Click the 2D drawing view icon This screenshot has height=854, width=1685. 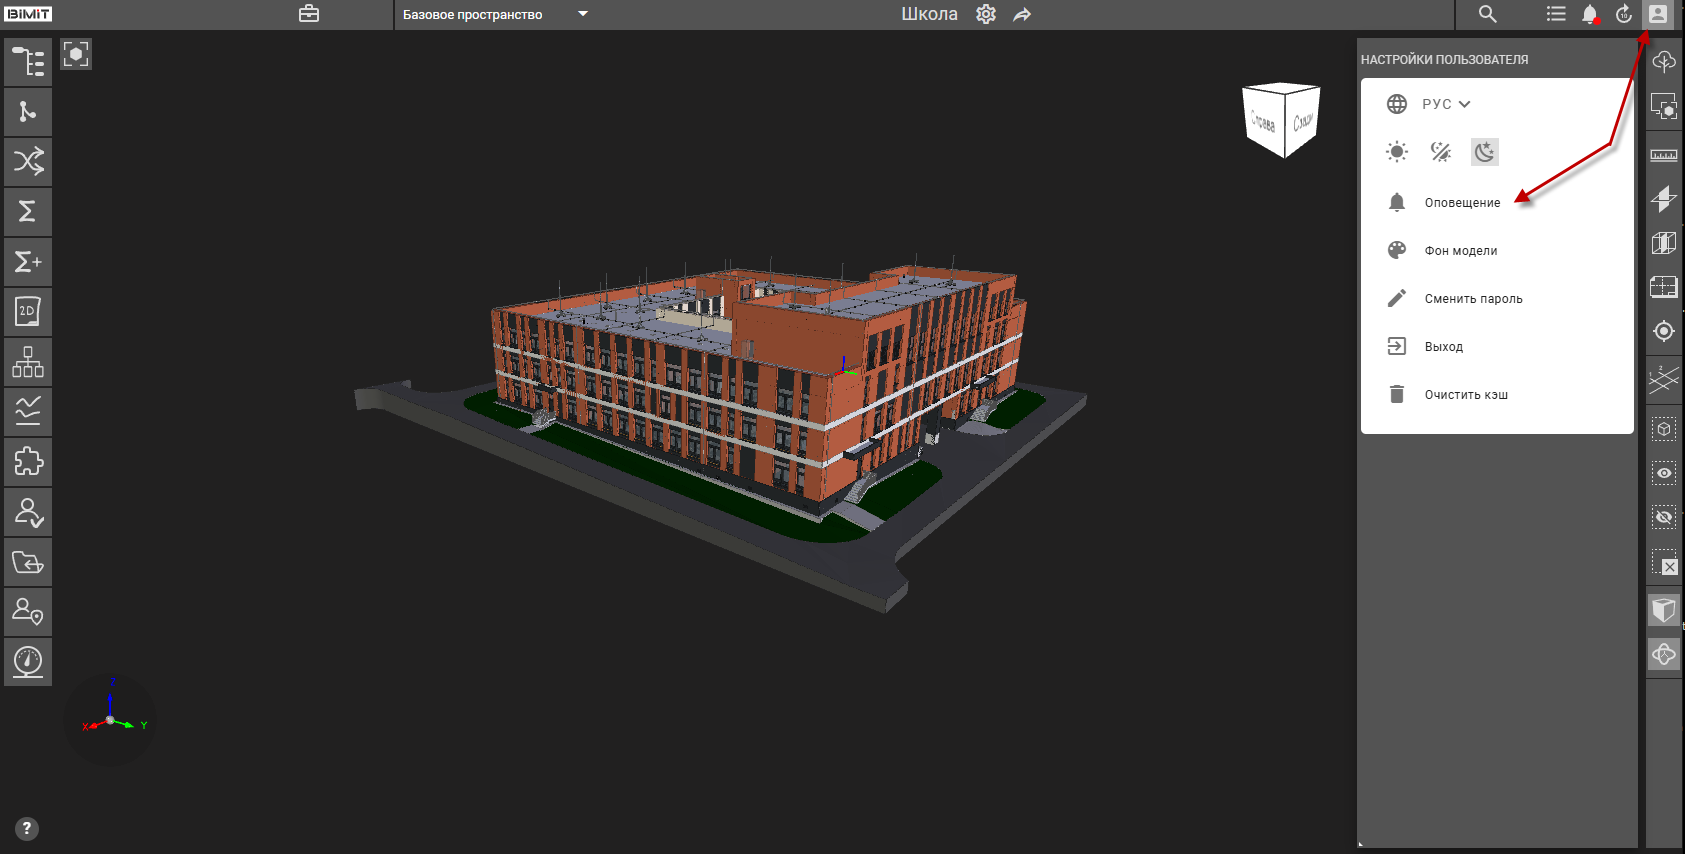point(28,312)
